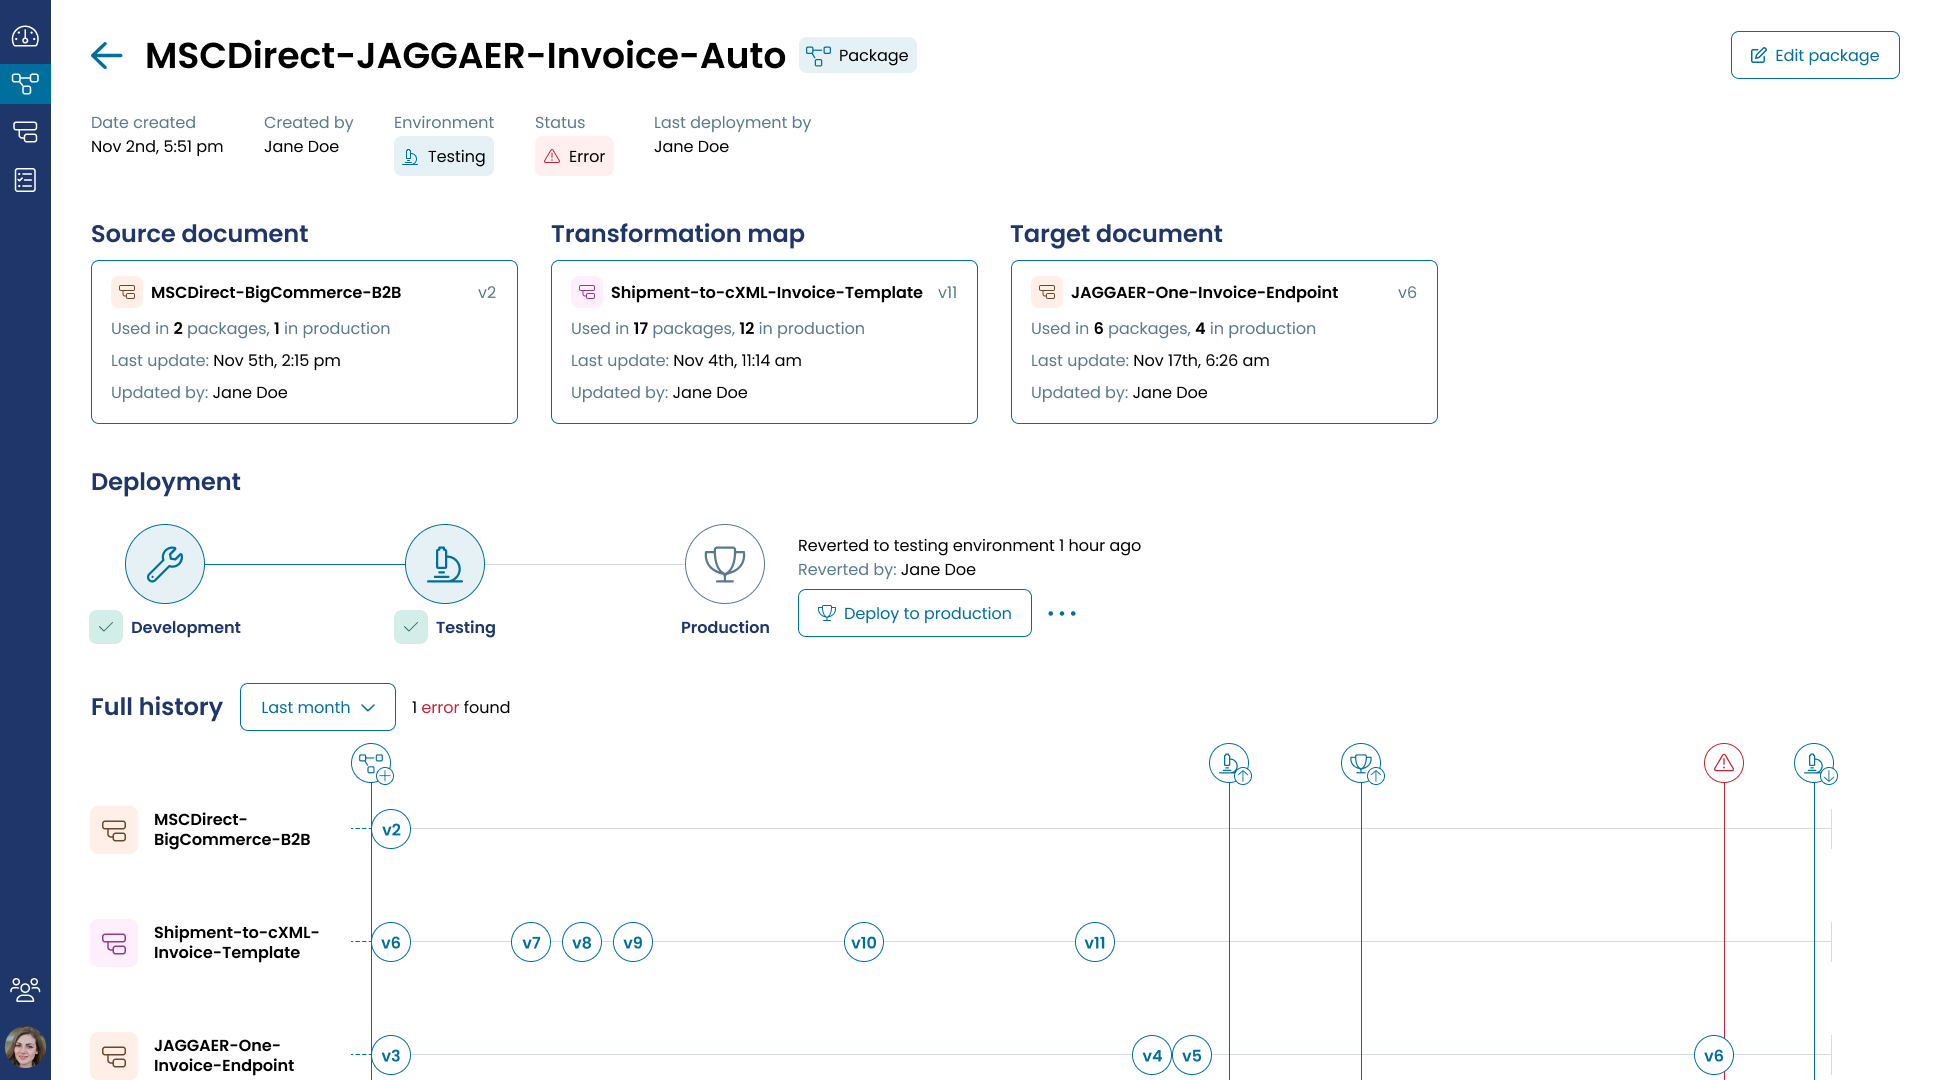Open packages icon in sidebar
1940x1080 pixels.
tap(25, 83)
